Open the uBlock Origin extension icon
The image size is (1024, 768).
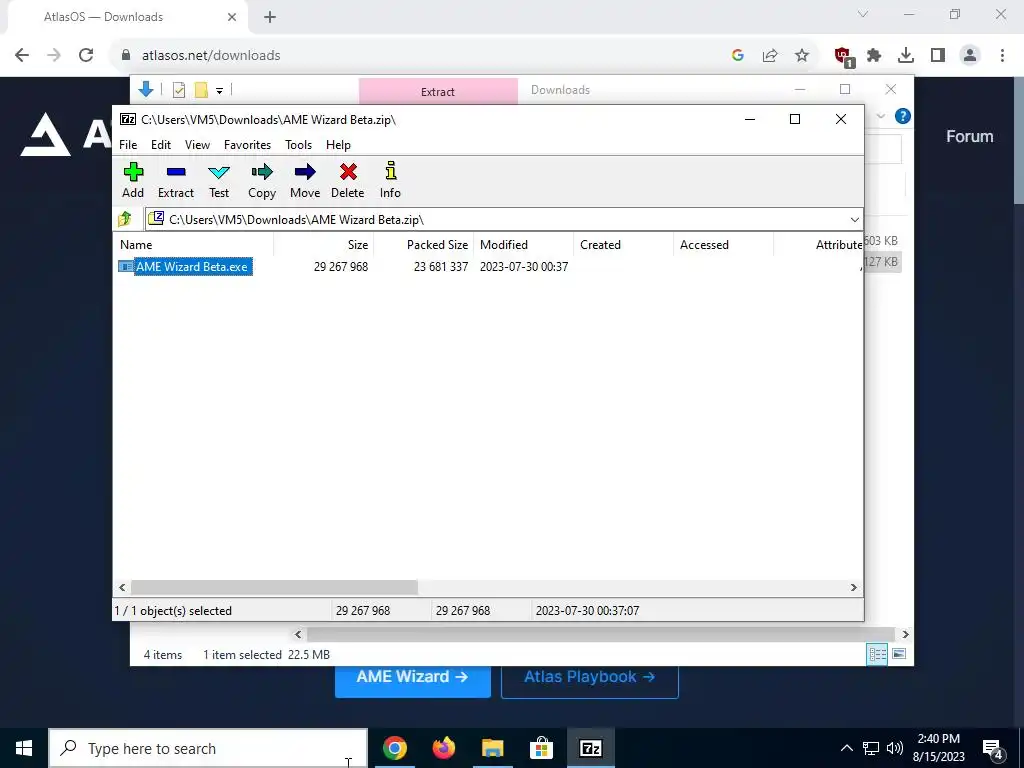843,56
